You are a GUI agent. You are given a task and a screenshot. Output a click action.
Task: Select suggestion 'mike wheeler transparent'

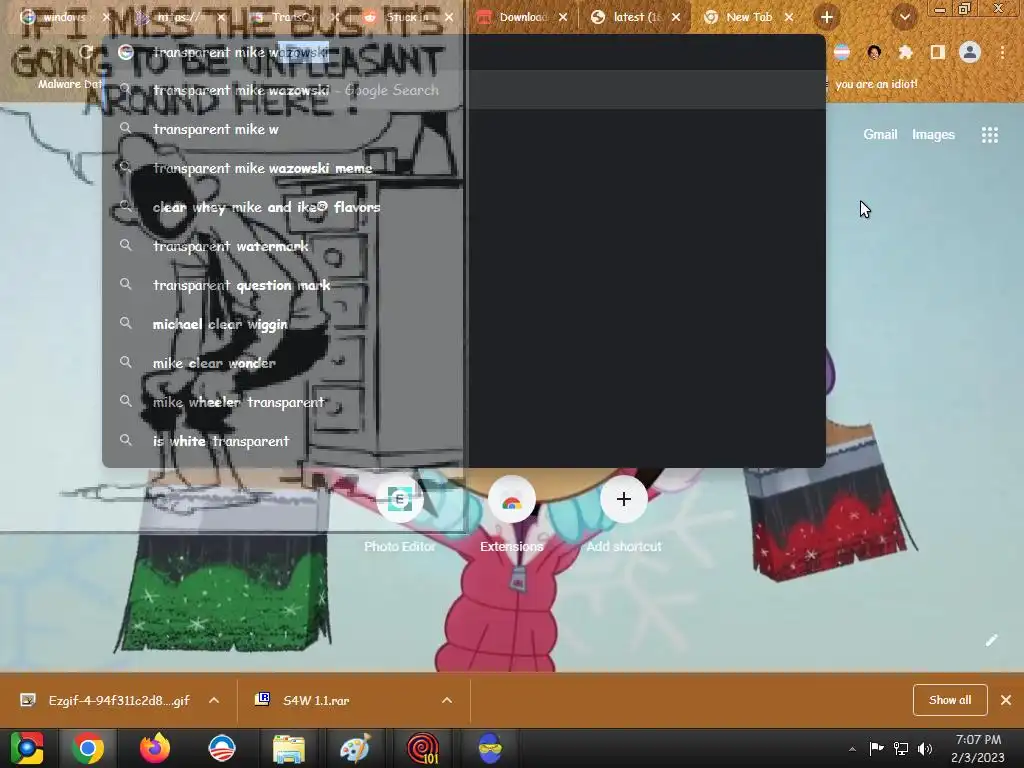click(x=464, y=402)
